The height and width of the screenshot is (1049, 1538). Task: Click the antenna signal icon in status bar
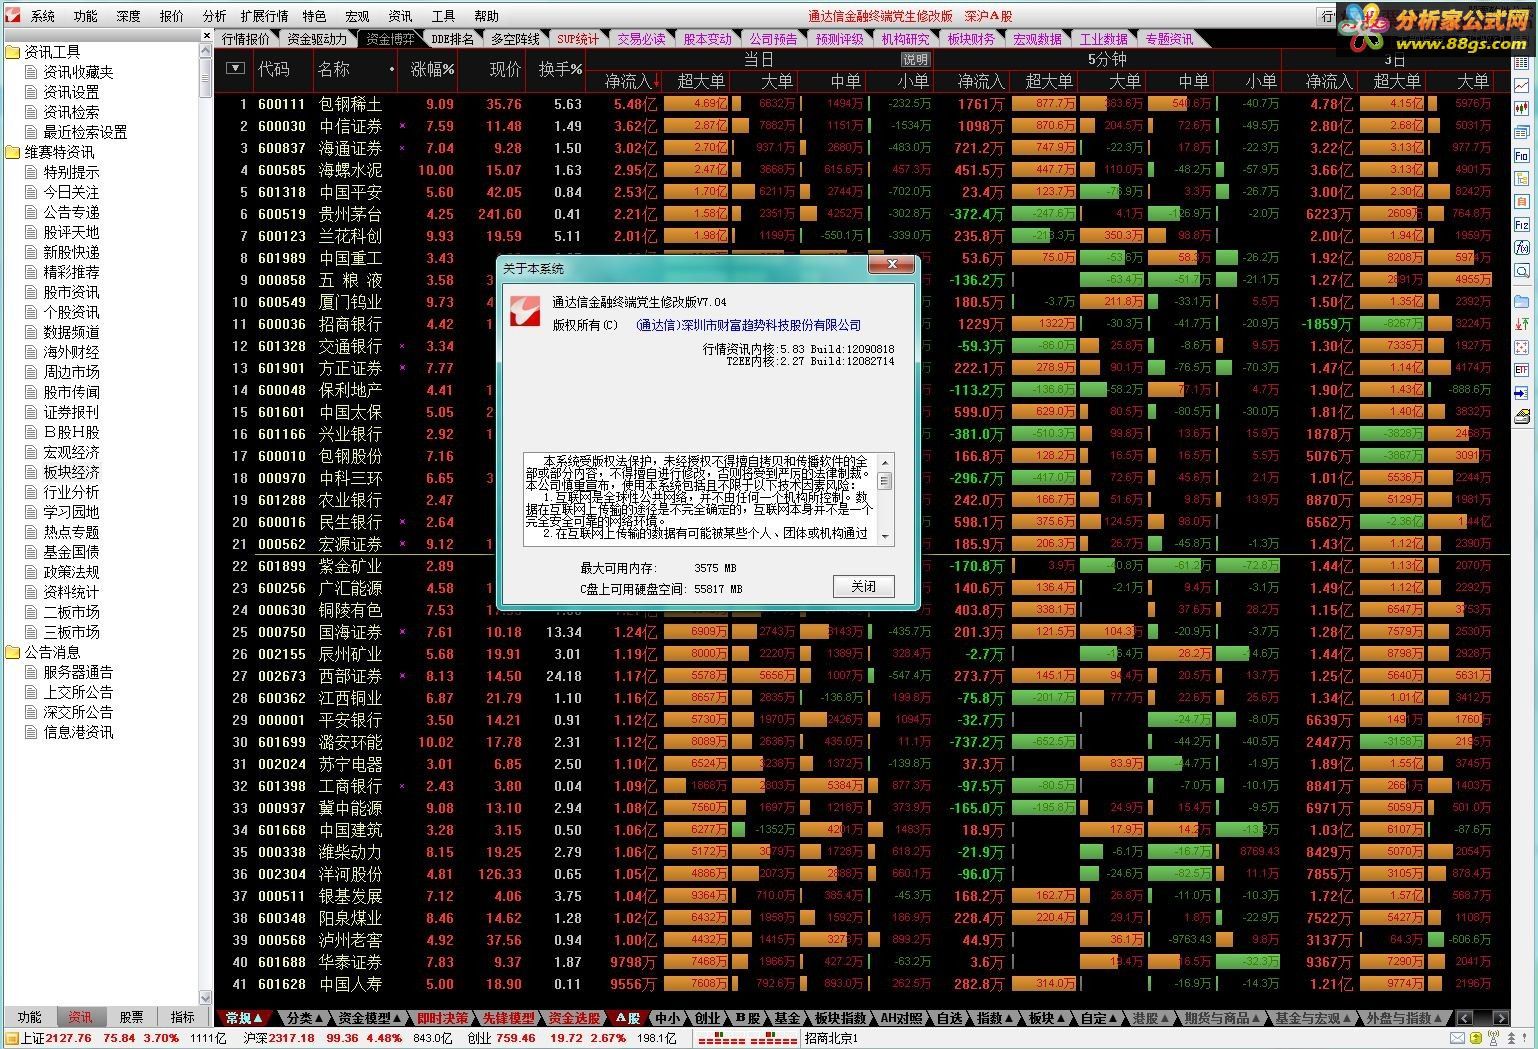(x=1493, y=1038)
